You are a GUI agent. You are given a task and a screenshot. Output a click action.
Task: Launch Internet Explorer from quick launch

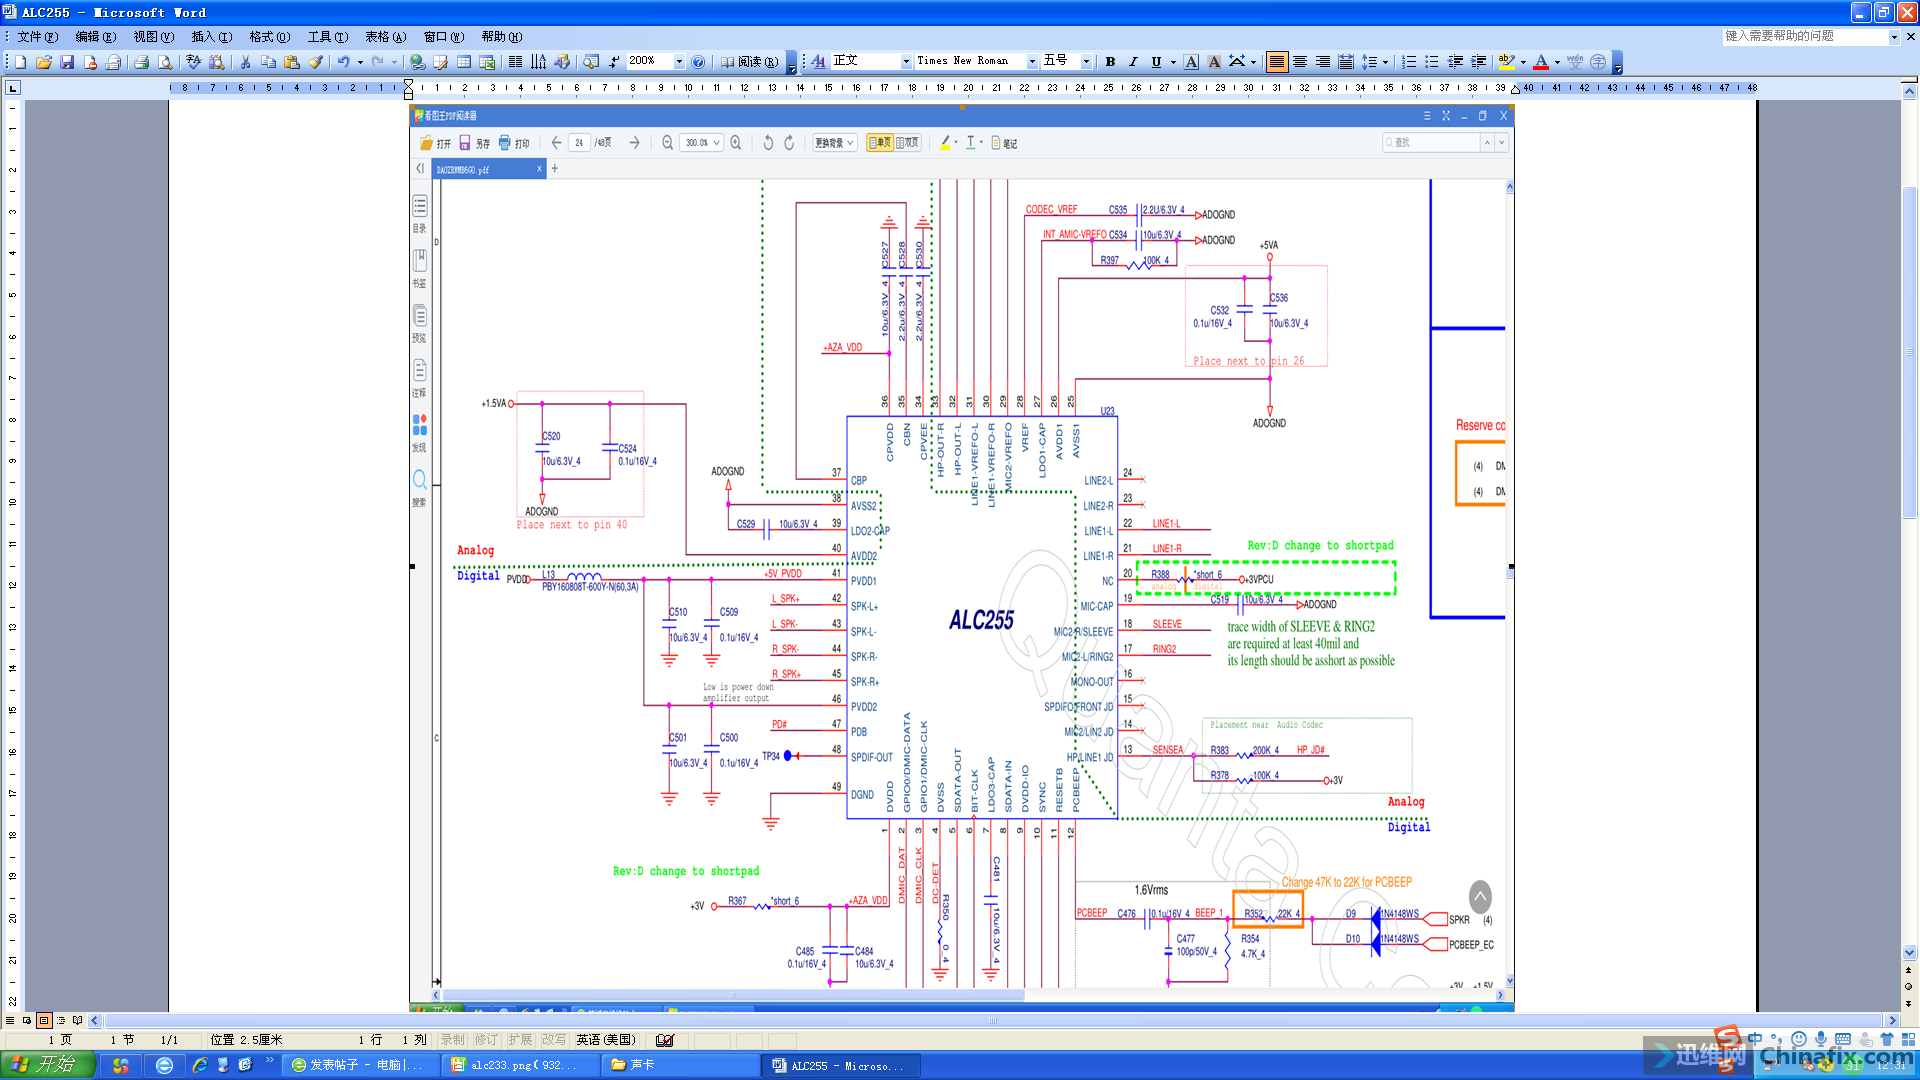coord(199,1065)
